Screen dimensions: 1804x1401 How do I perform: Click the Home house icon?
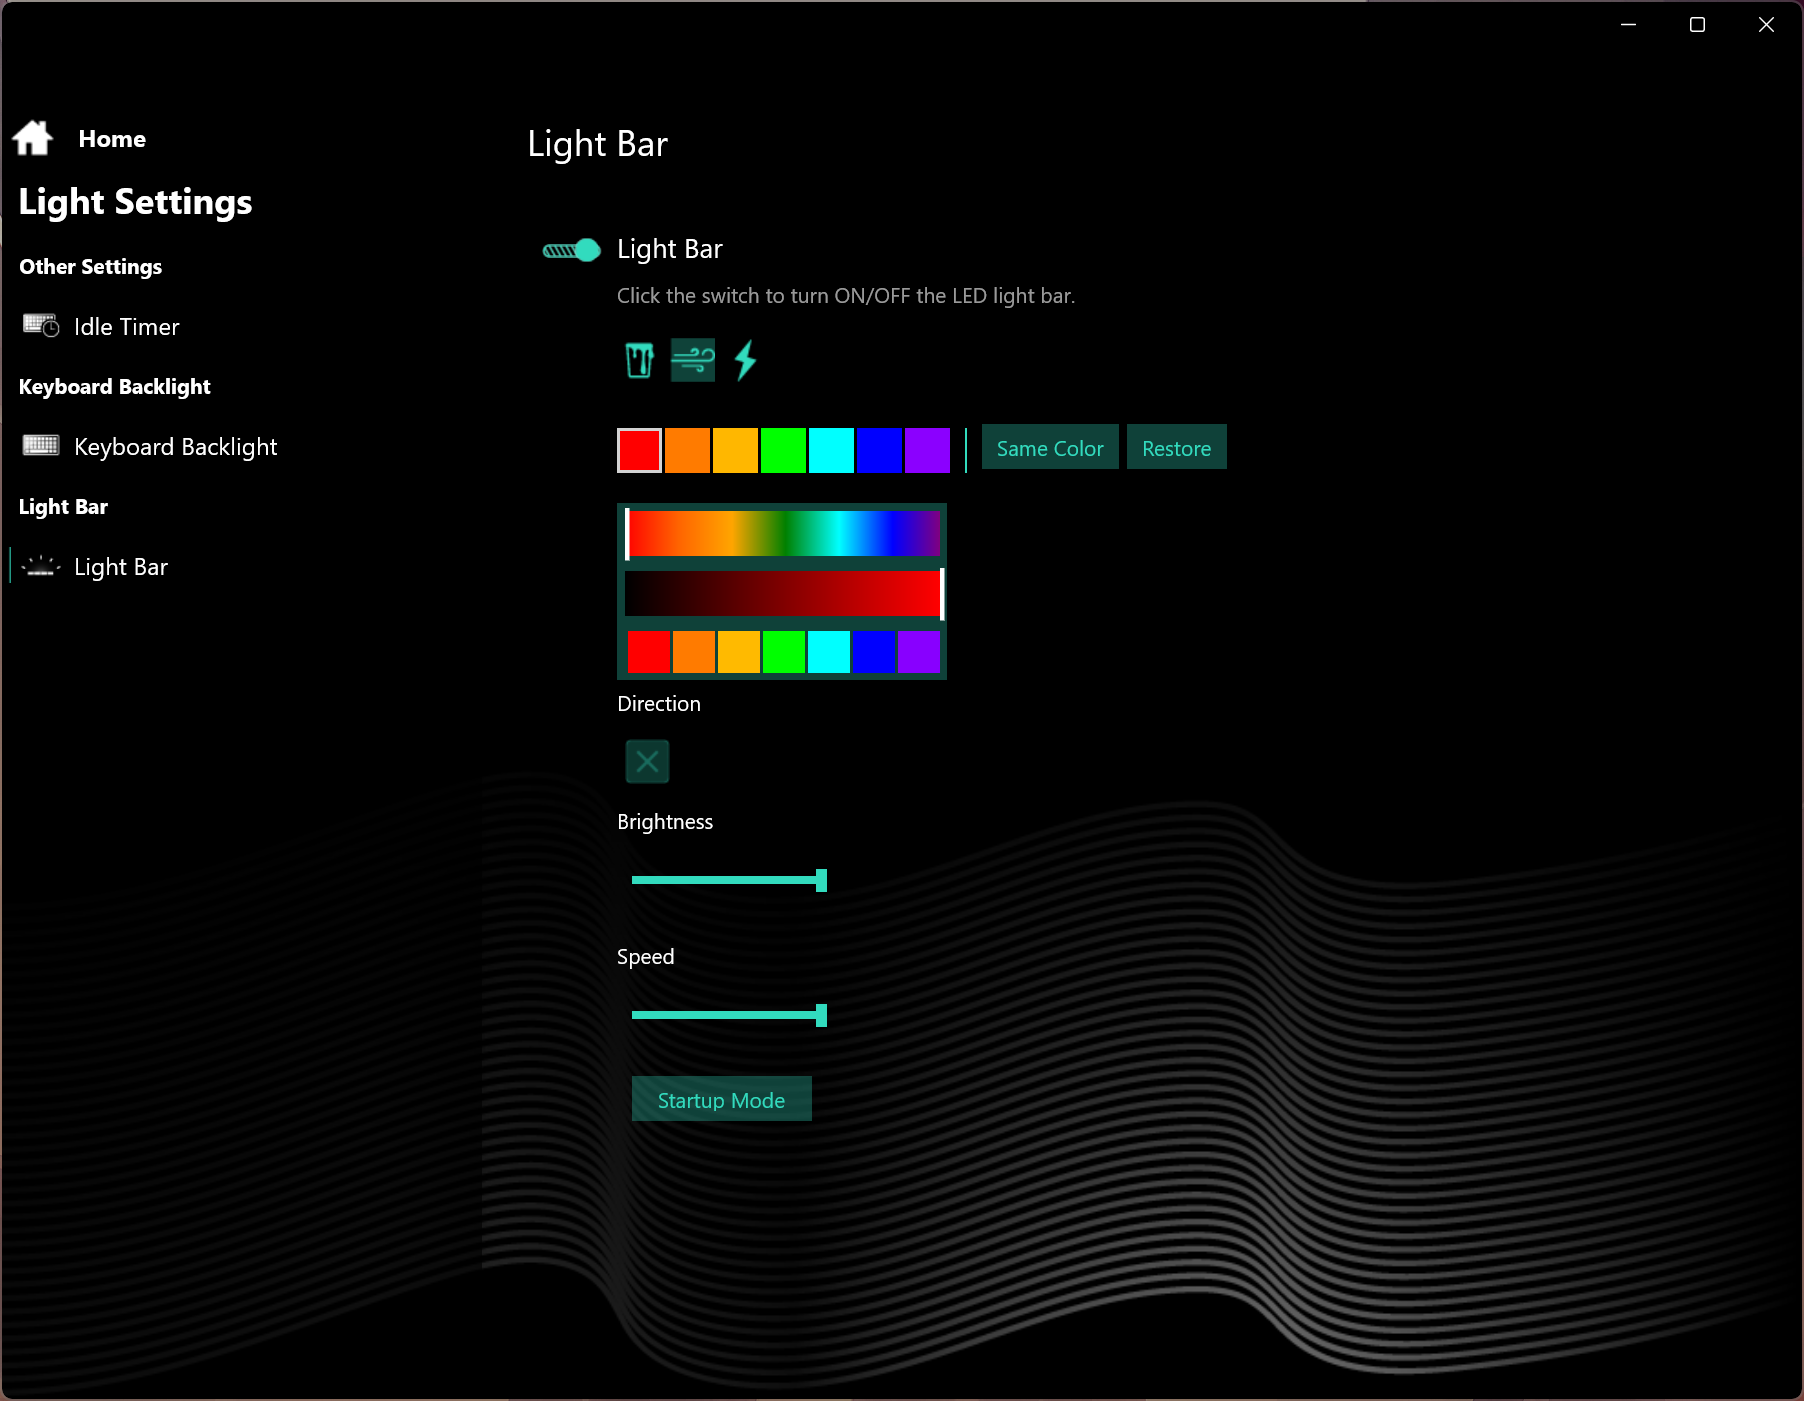(x=33, y=138)
